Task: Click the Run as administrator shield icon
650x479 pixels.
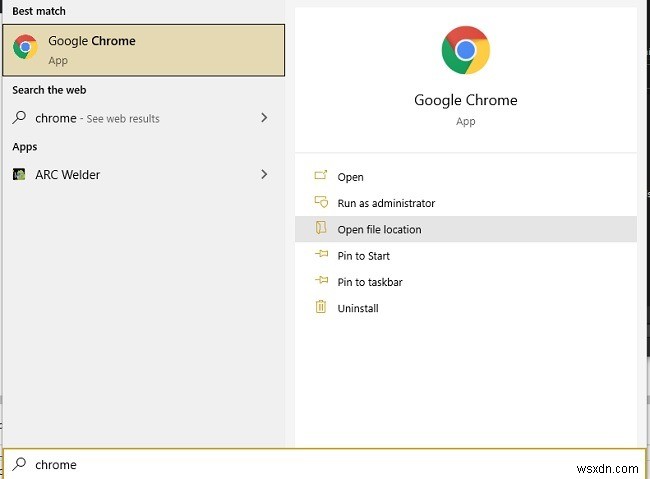Action: (x=321, y=202)
